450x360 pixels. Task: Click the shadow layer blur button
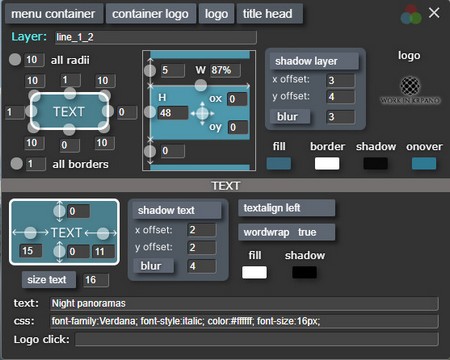click(290, 117)
